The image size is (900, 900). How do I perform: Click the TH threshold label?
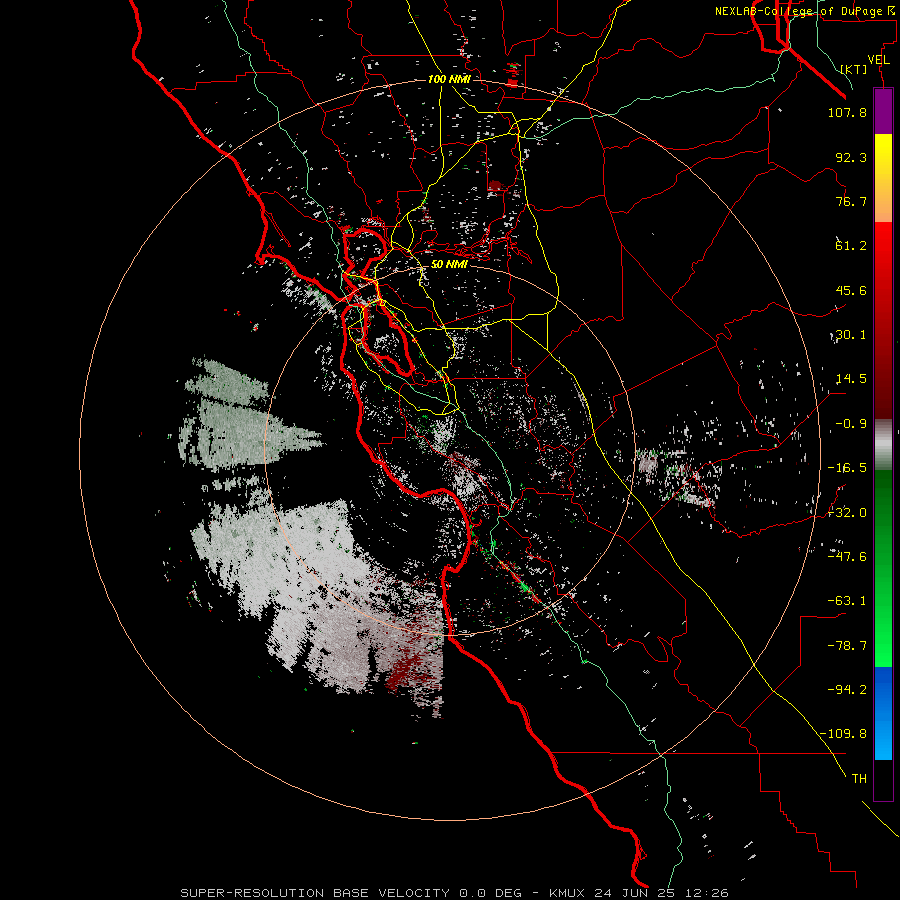point(859,778)
